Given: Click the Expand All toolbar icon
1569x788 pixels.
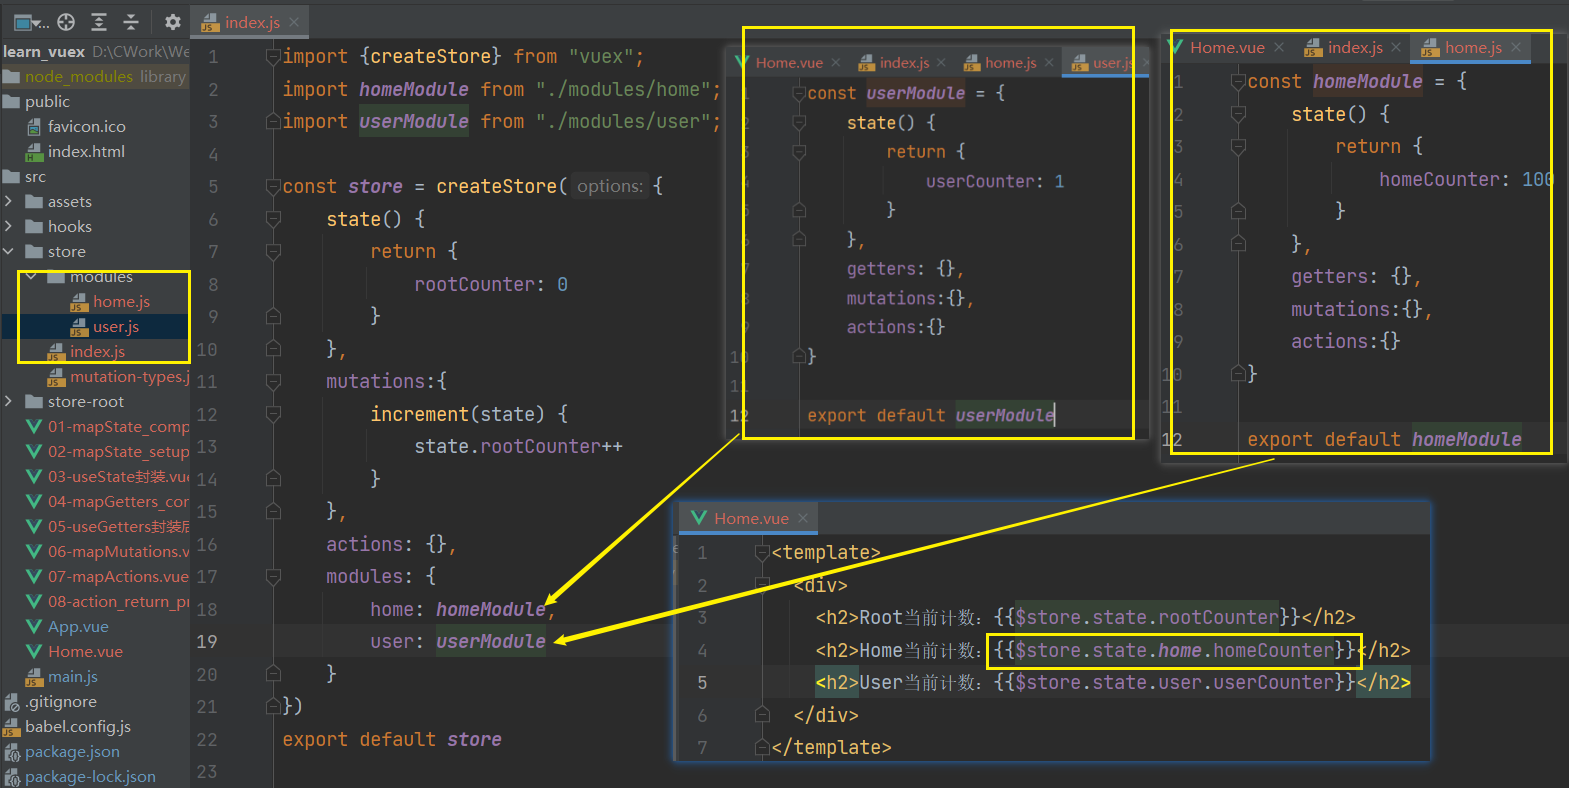Looking at the screenshot, I should click(99, 21).
